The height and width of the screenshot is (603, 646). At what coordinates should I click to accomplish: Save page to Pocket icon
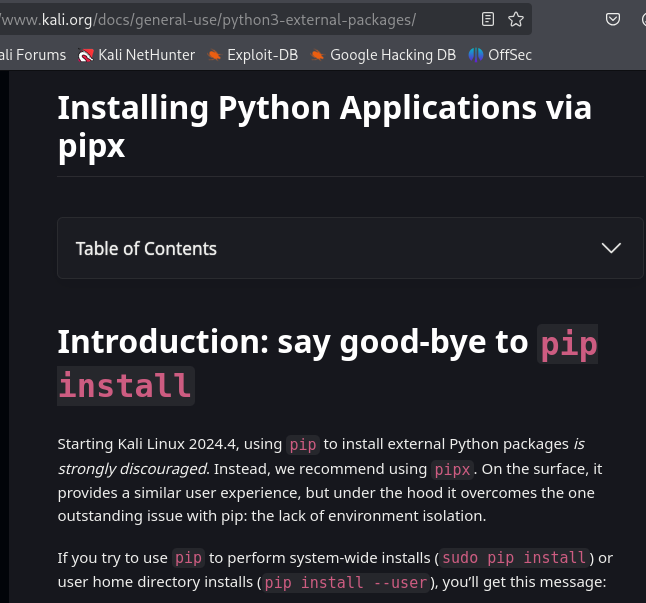click(x=613, y=19)
